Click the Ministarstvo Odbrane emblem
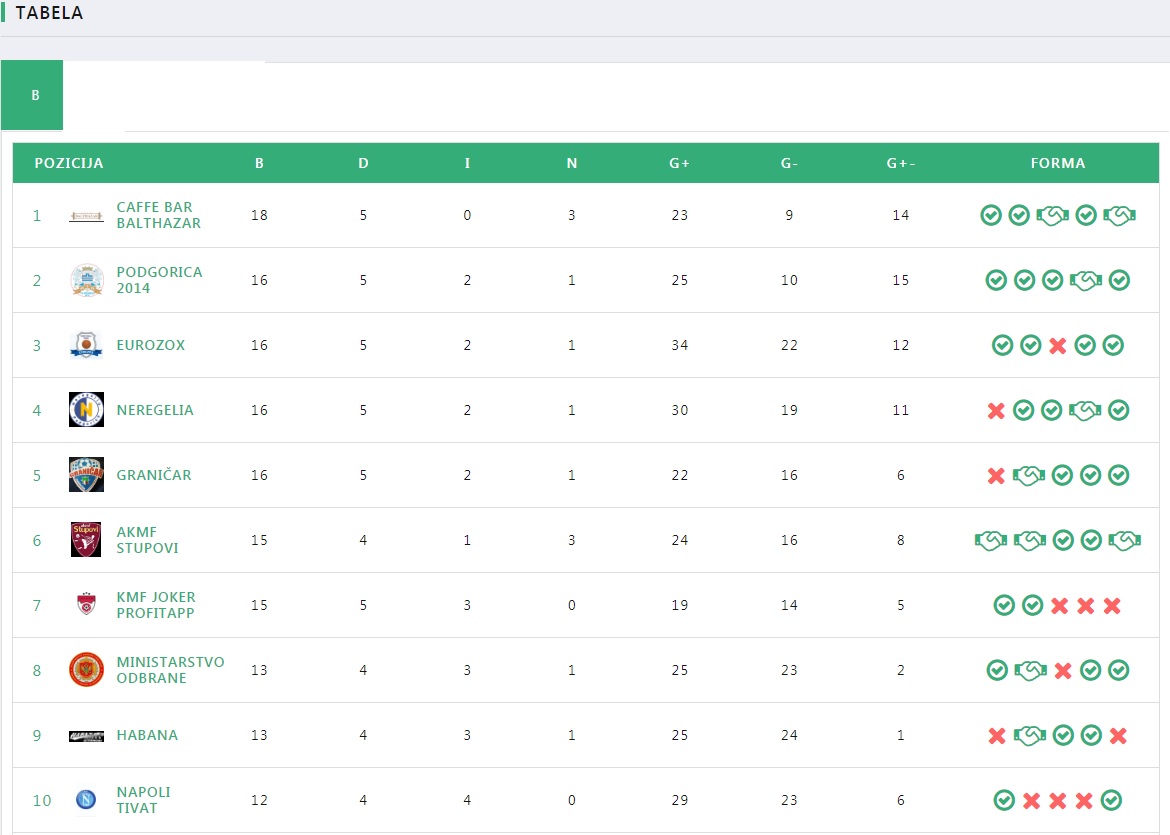This screenshot has height=835, width=1170. click(x=86, y=670)
